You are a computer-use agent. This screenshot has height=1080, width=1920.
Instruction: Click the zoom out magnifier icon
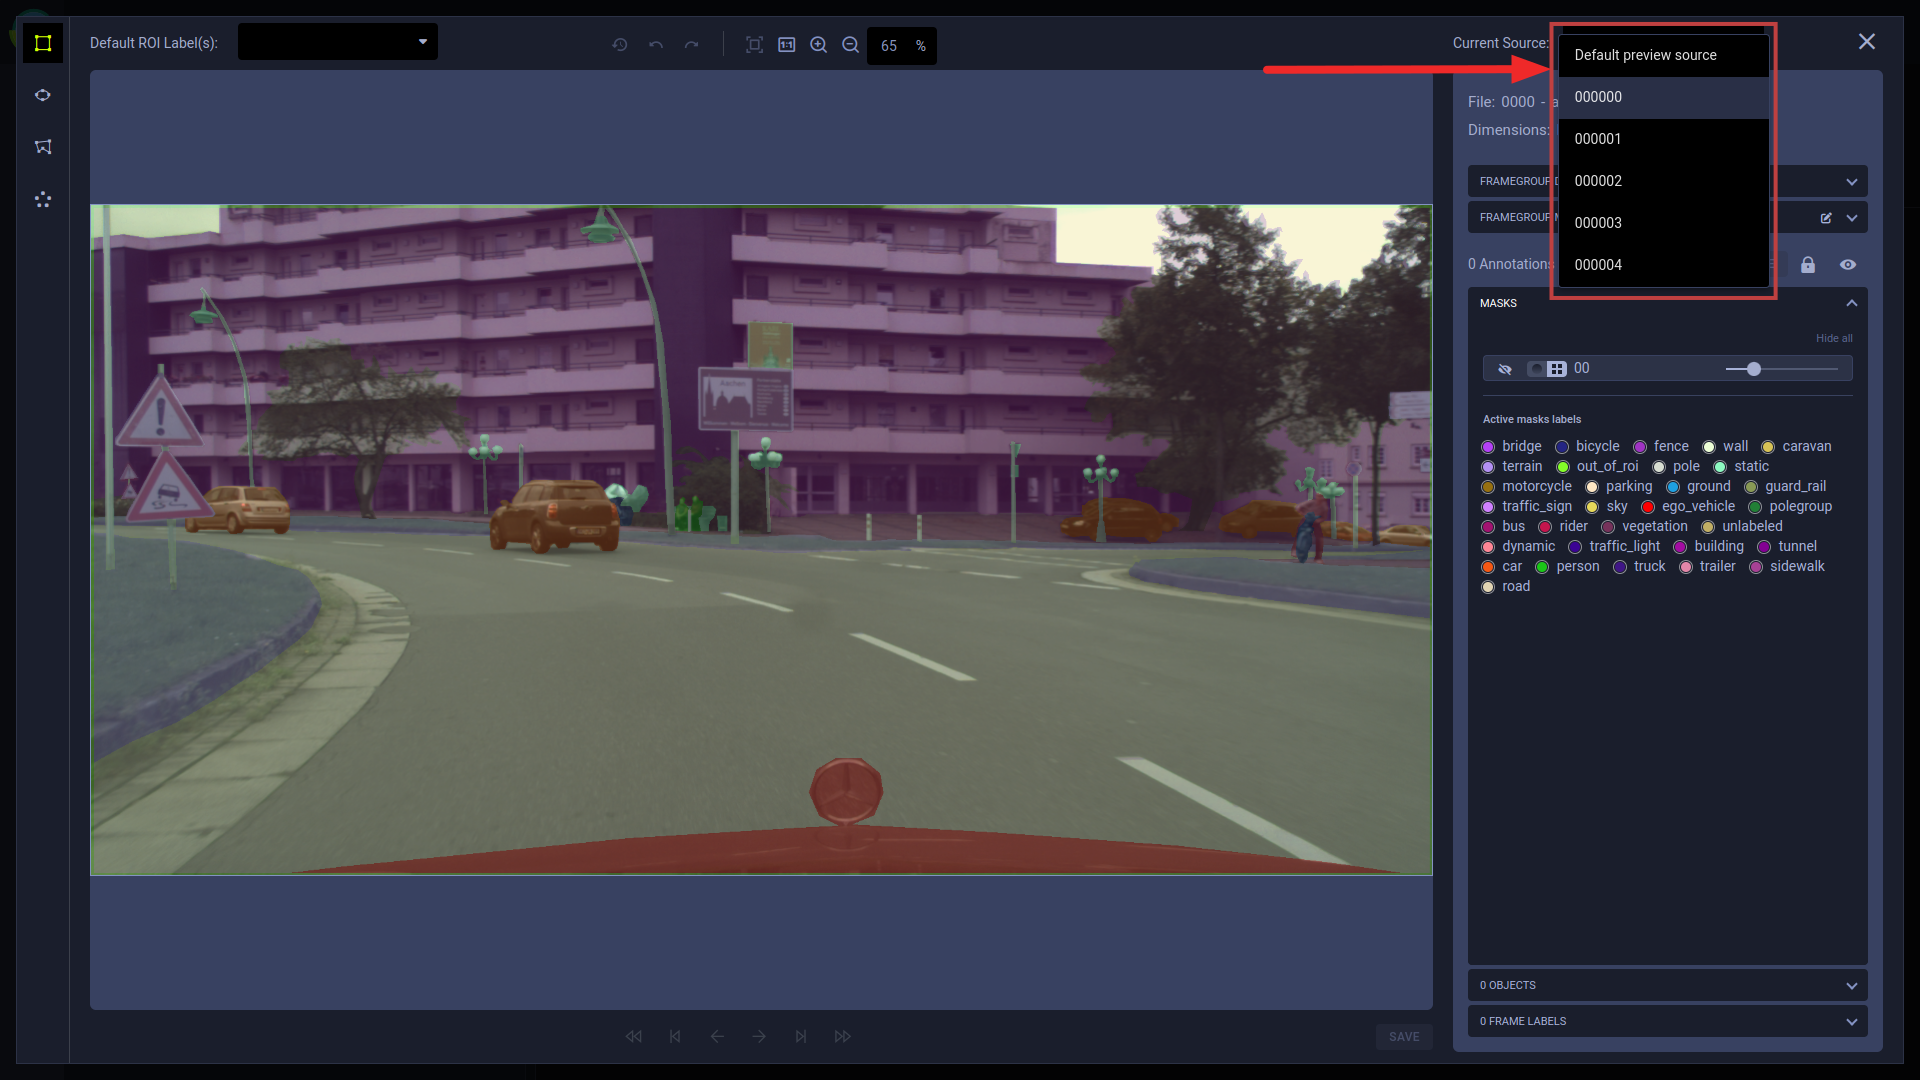[x=851, y=45]
